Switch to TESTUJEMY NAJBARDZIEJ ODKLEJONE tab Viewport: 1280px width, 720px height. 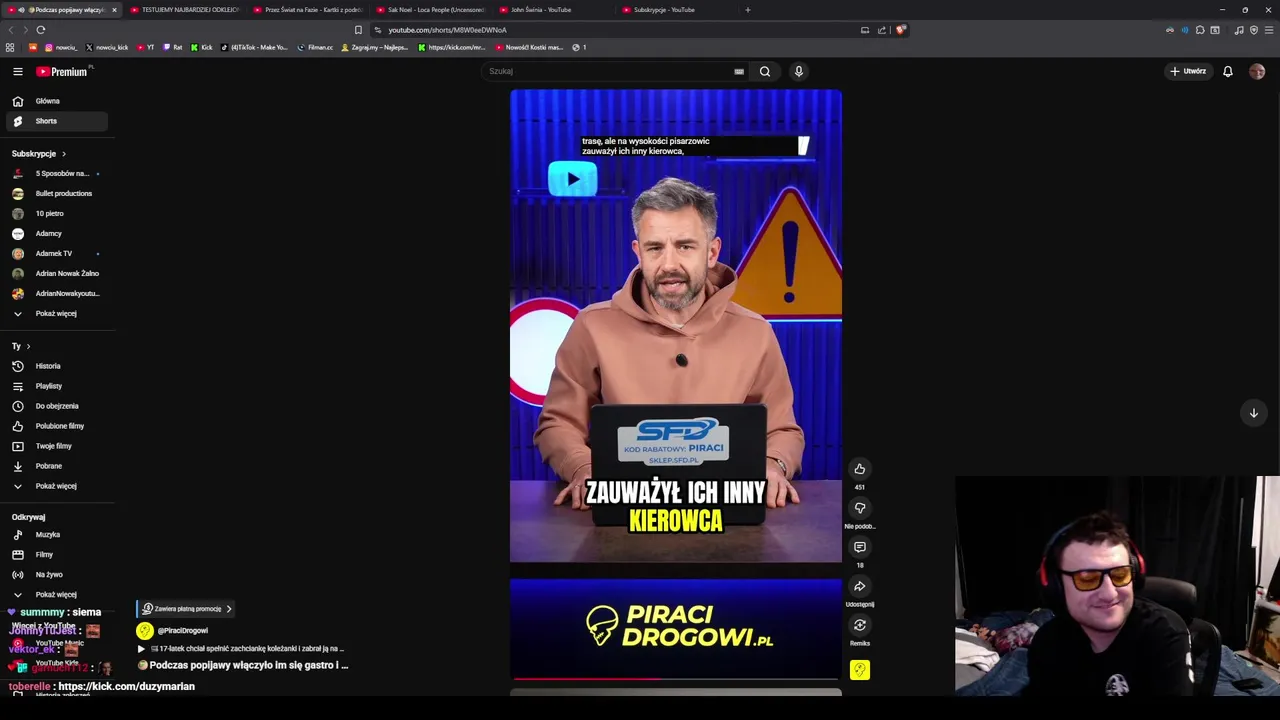click(x=185, y=9)
